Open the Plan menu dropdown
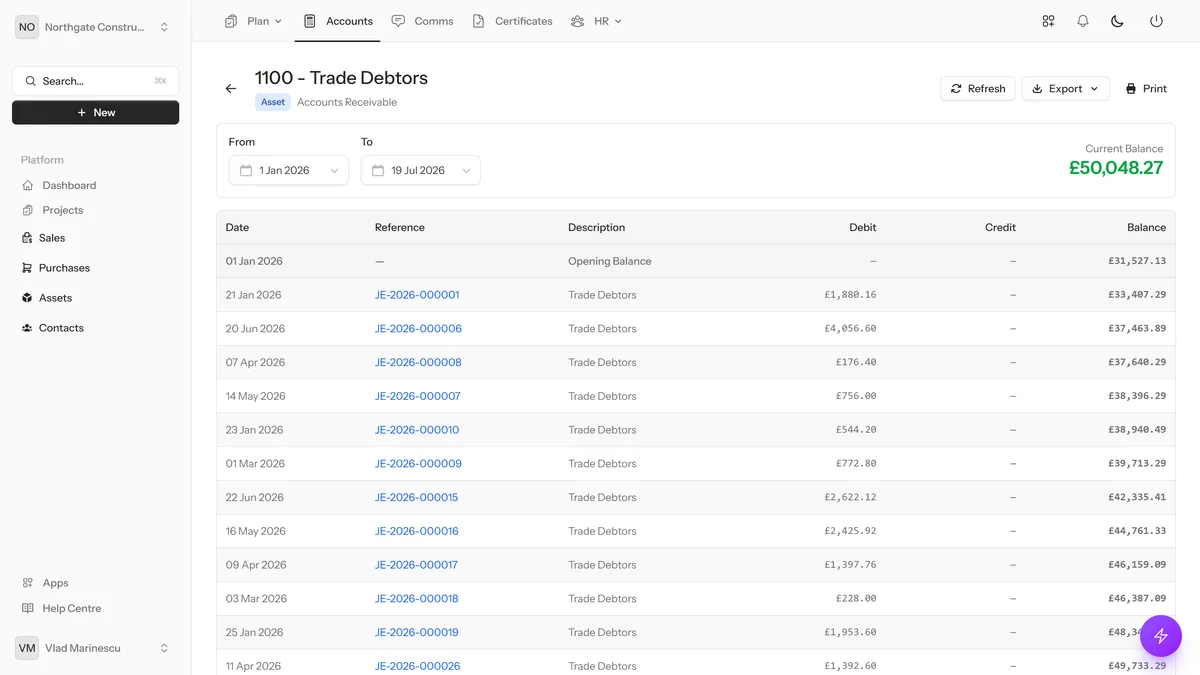The height and width of the screenshot is (675, 1200). pyautogui.click(x=253, y=21)
